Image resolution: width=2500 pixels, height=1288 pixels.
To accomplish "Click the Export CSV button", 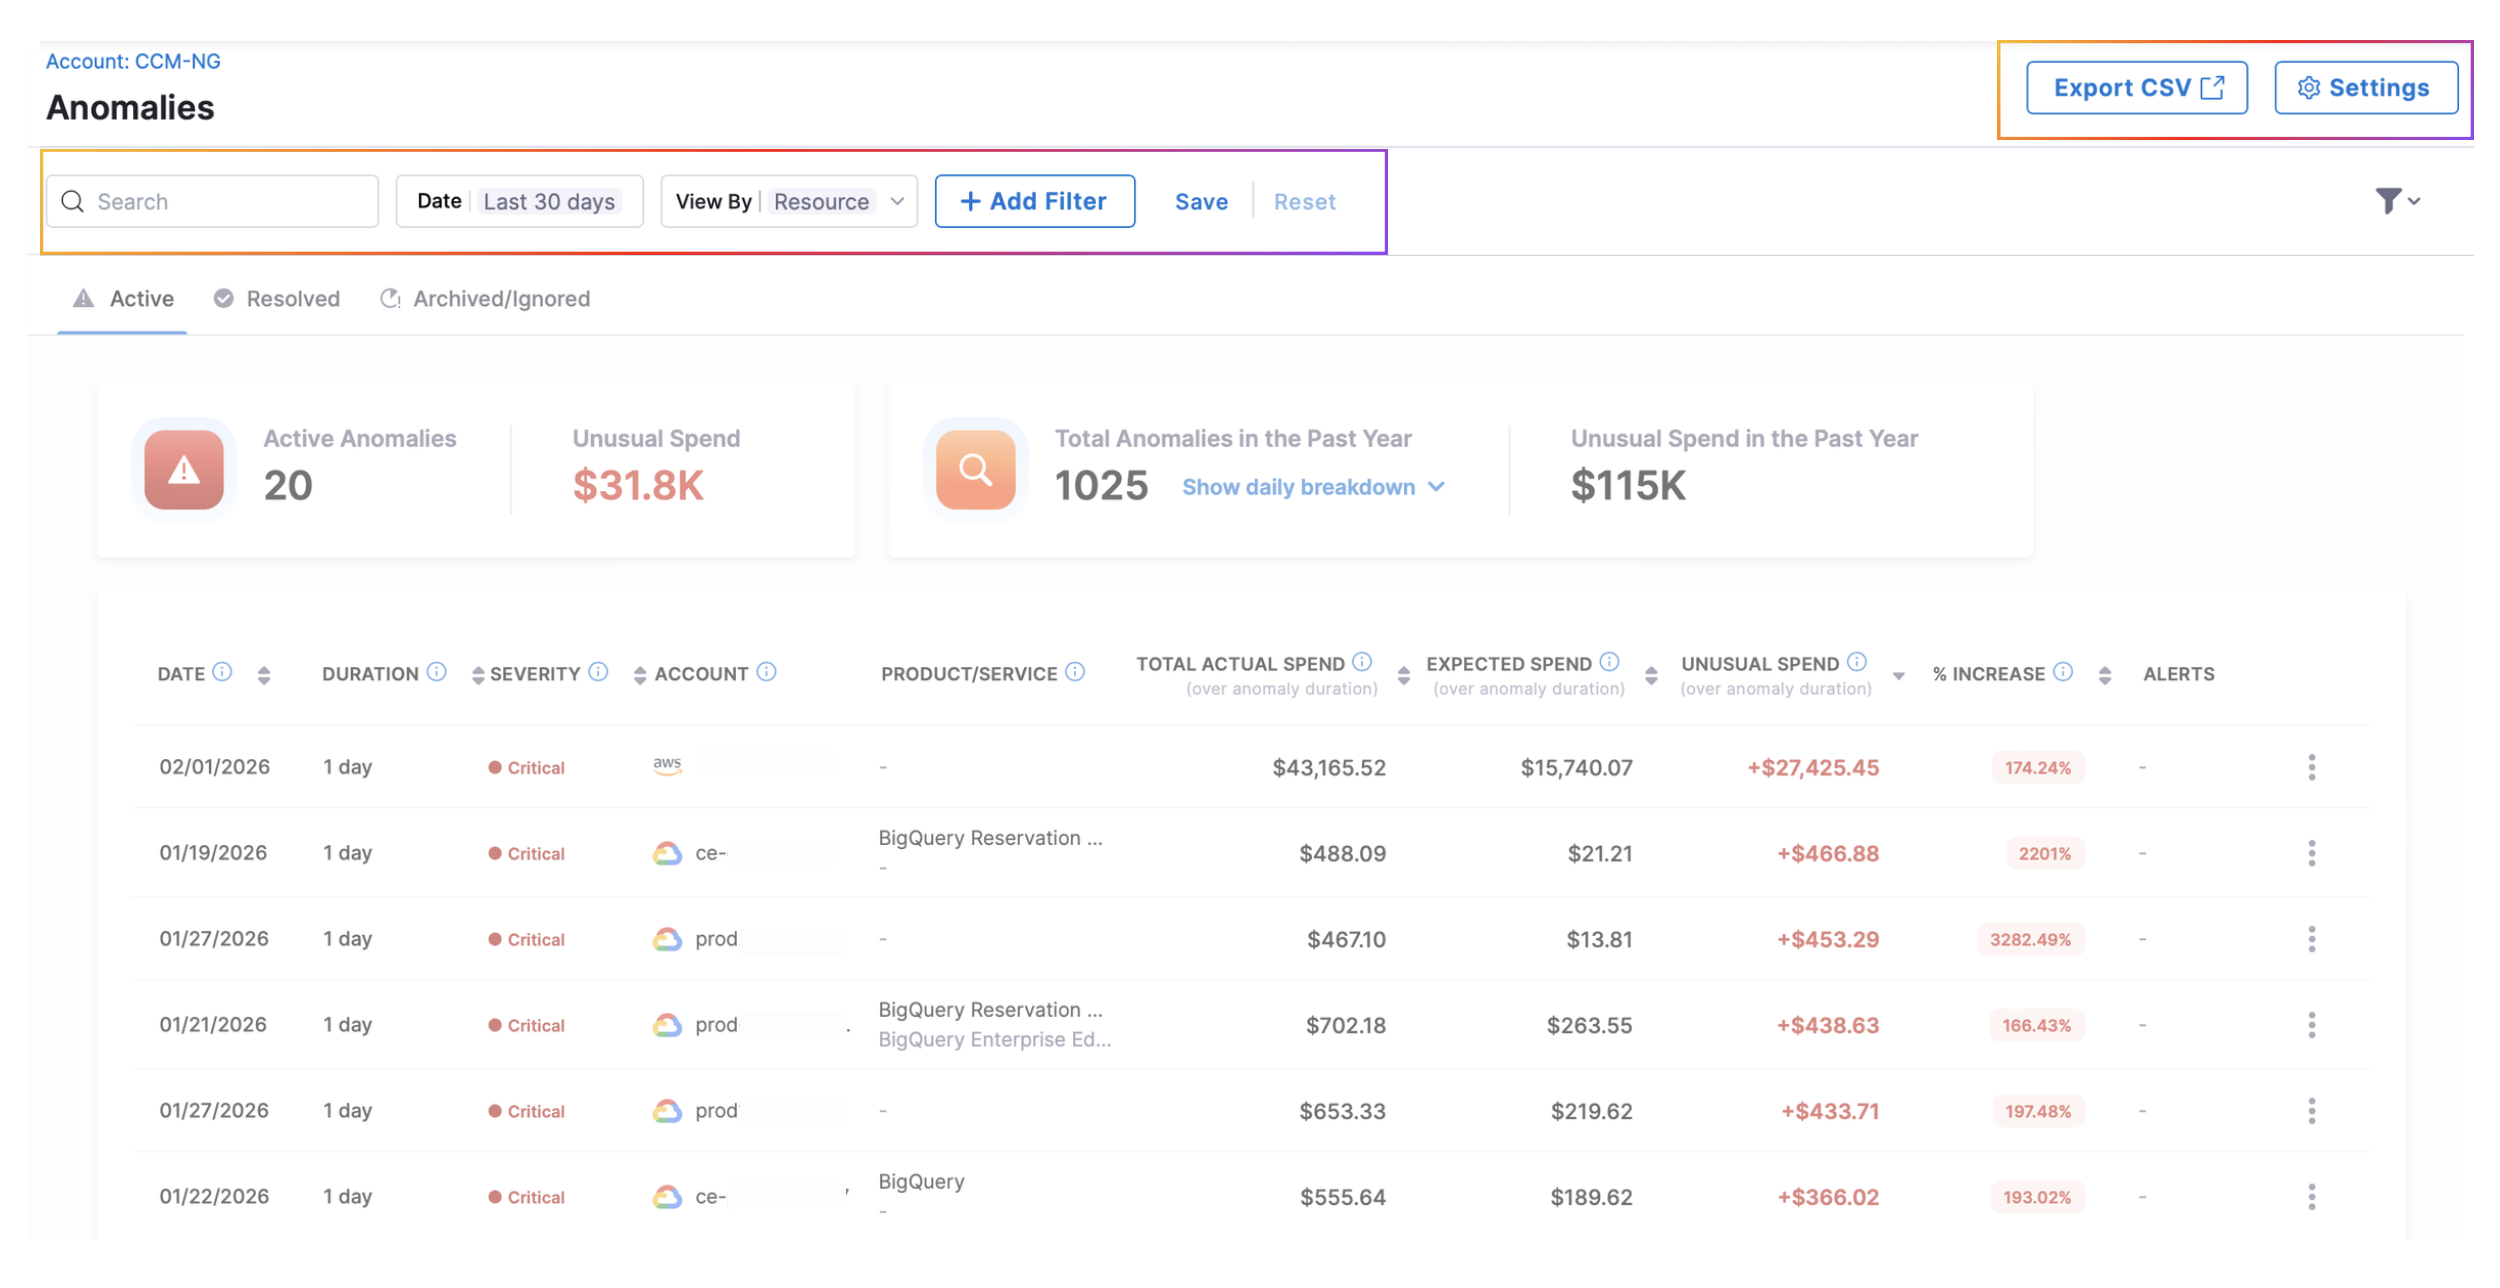I will [x=2136, y=88].
